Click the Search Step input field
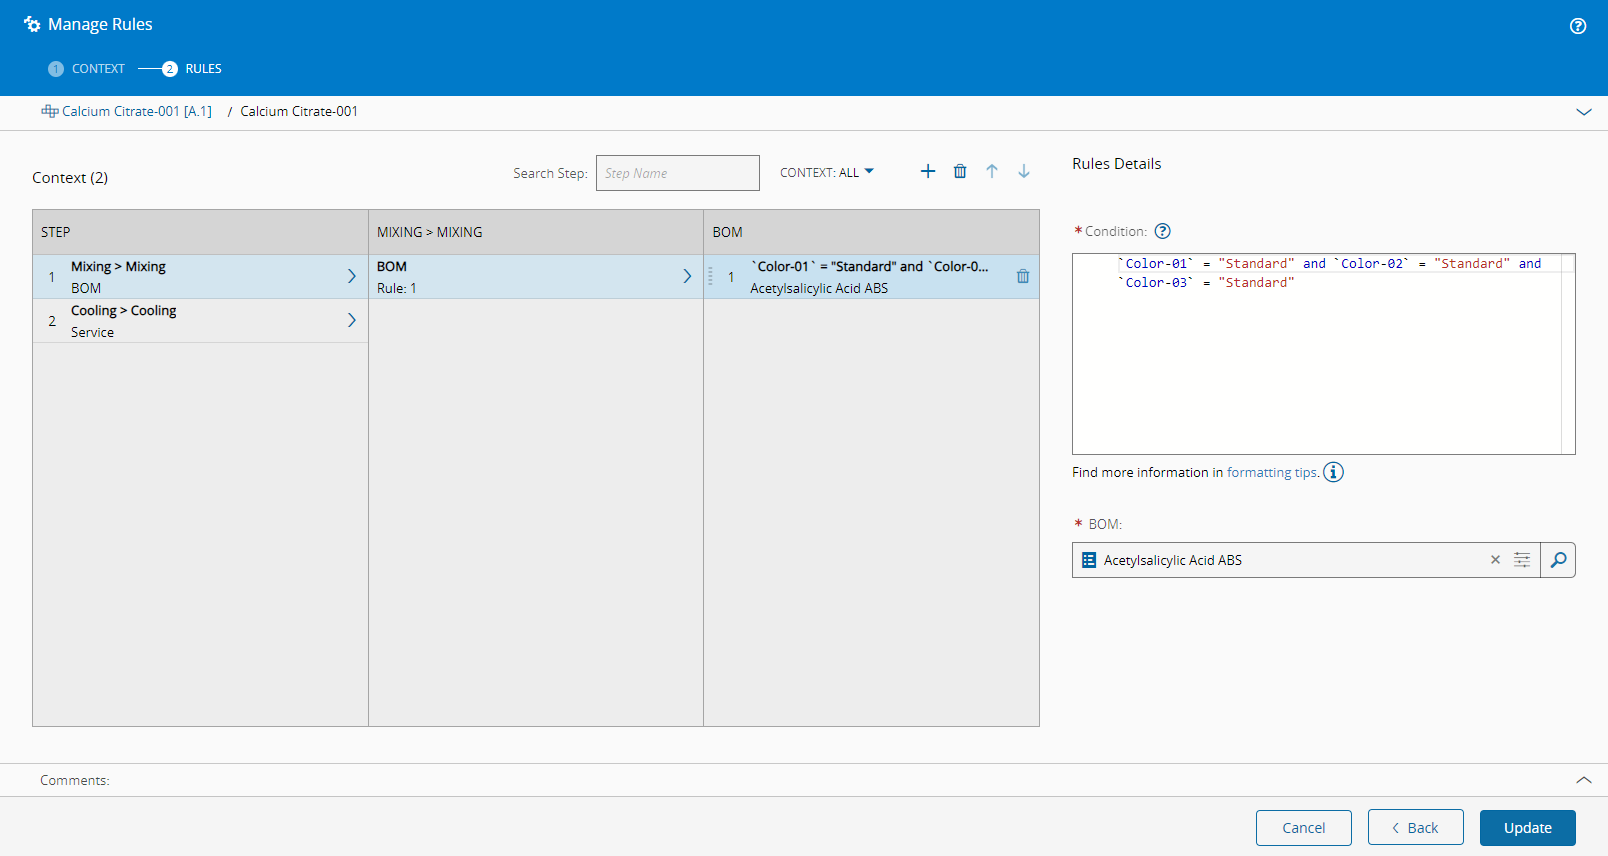The height and width of the screenshot is (856, 1608). tap(677, 173)
